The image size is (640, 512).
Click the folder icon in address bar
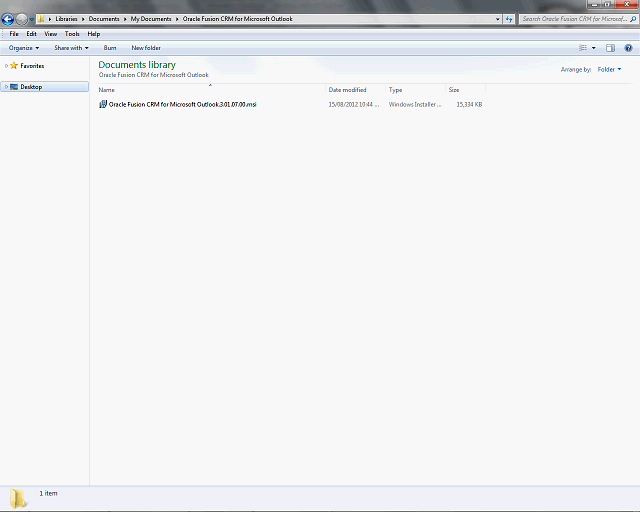click(41, 19)
